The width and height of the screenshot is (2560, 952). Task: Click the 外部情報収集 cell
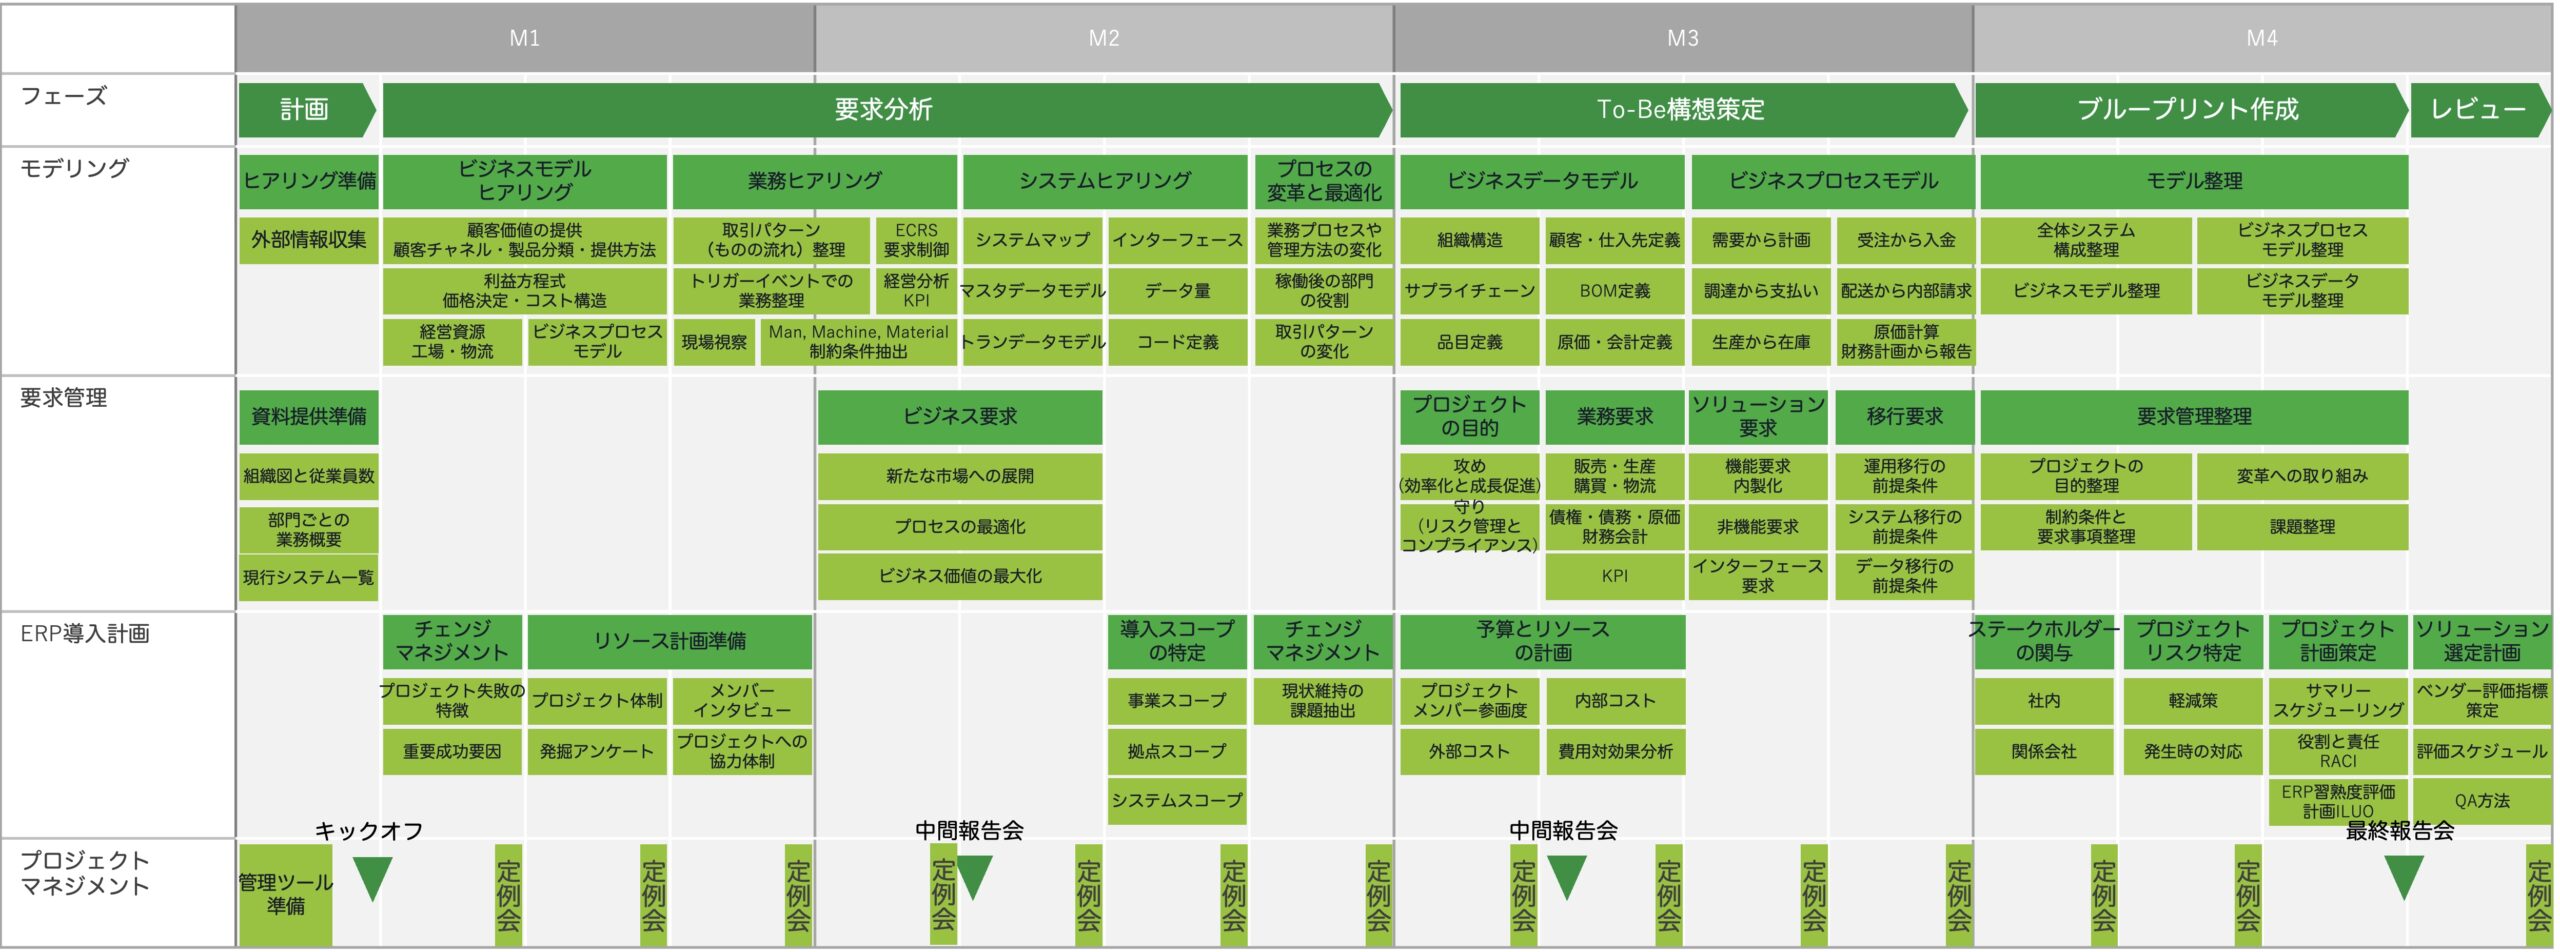point(309,240)
